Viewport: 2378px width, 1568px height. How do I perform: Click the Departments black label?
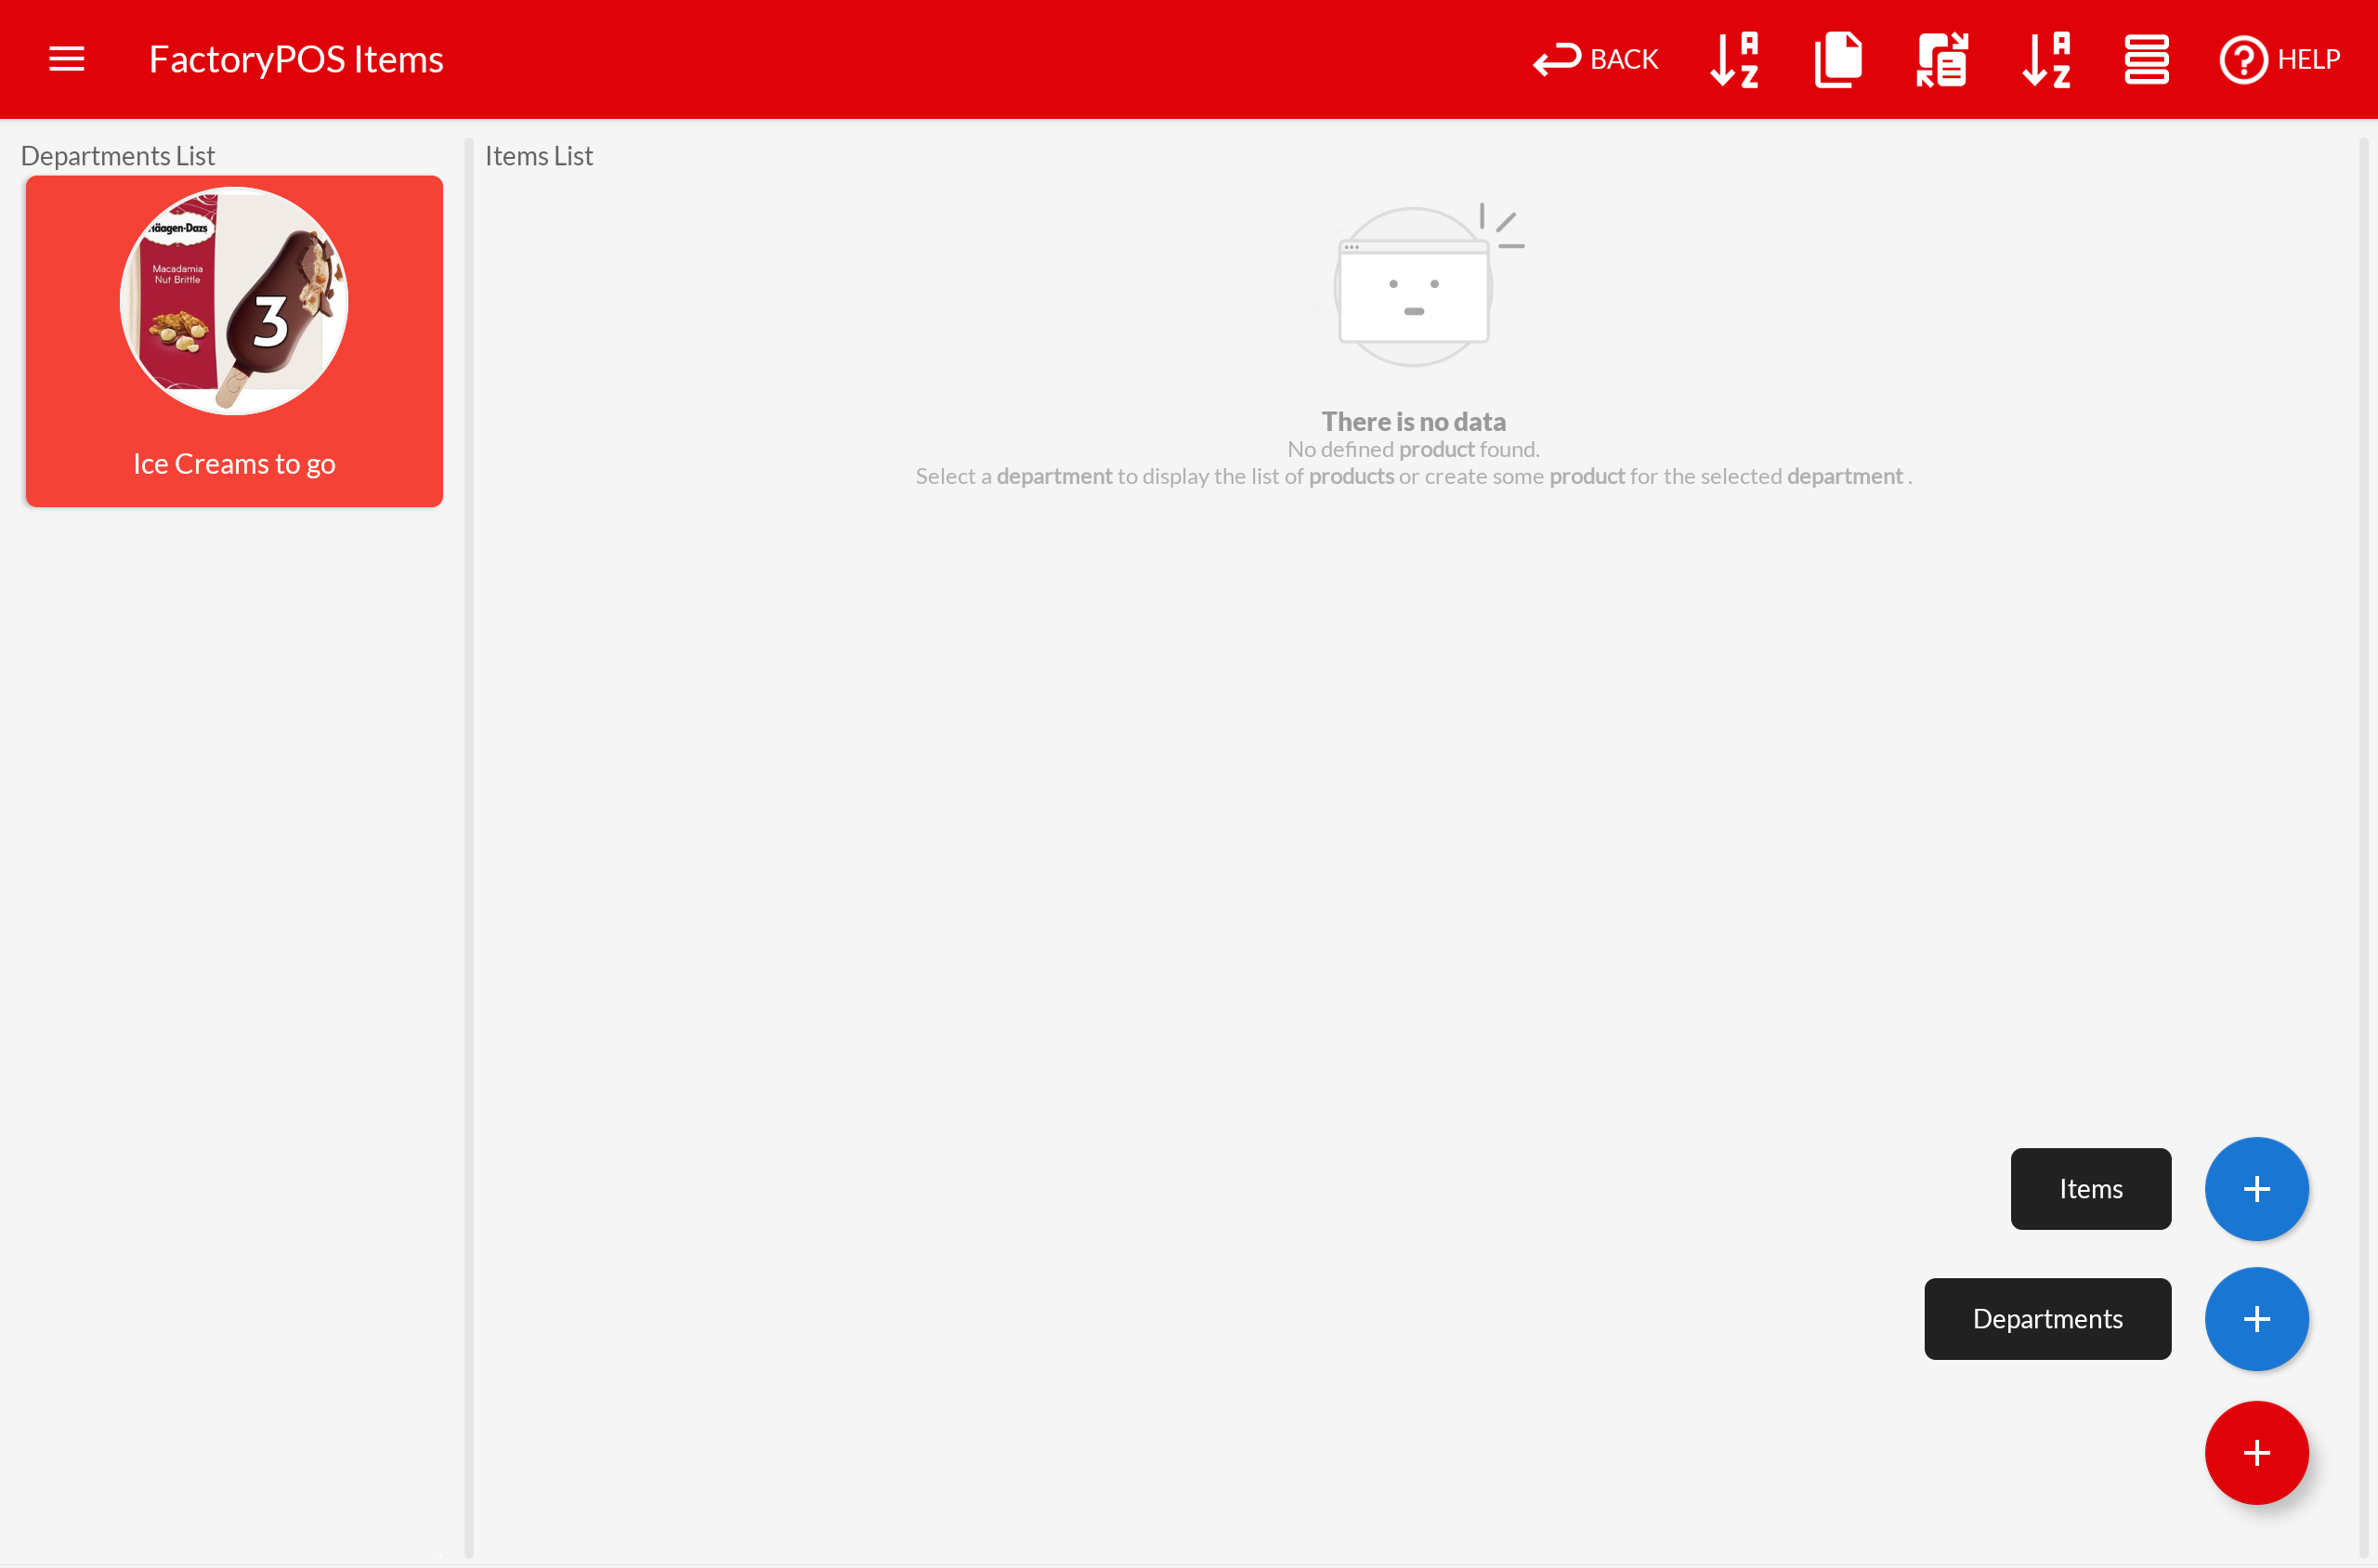tap(2047, 1318)
